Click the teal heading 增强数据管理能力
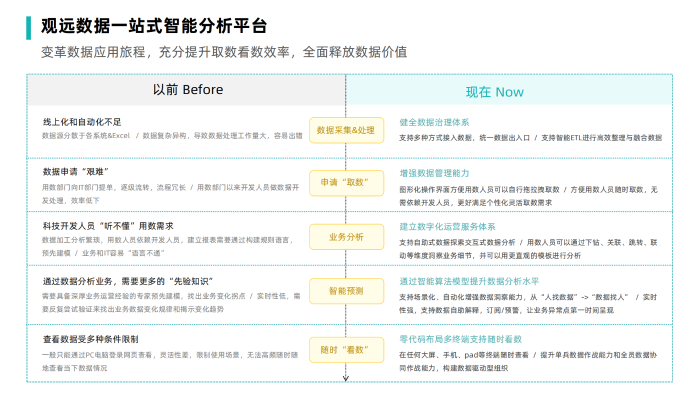 (434, 173)
